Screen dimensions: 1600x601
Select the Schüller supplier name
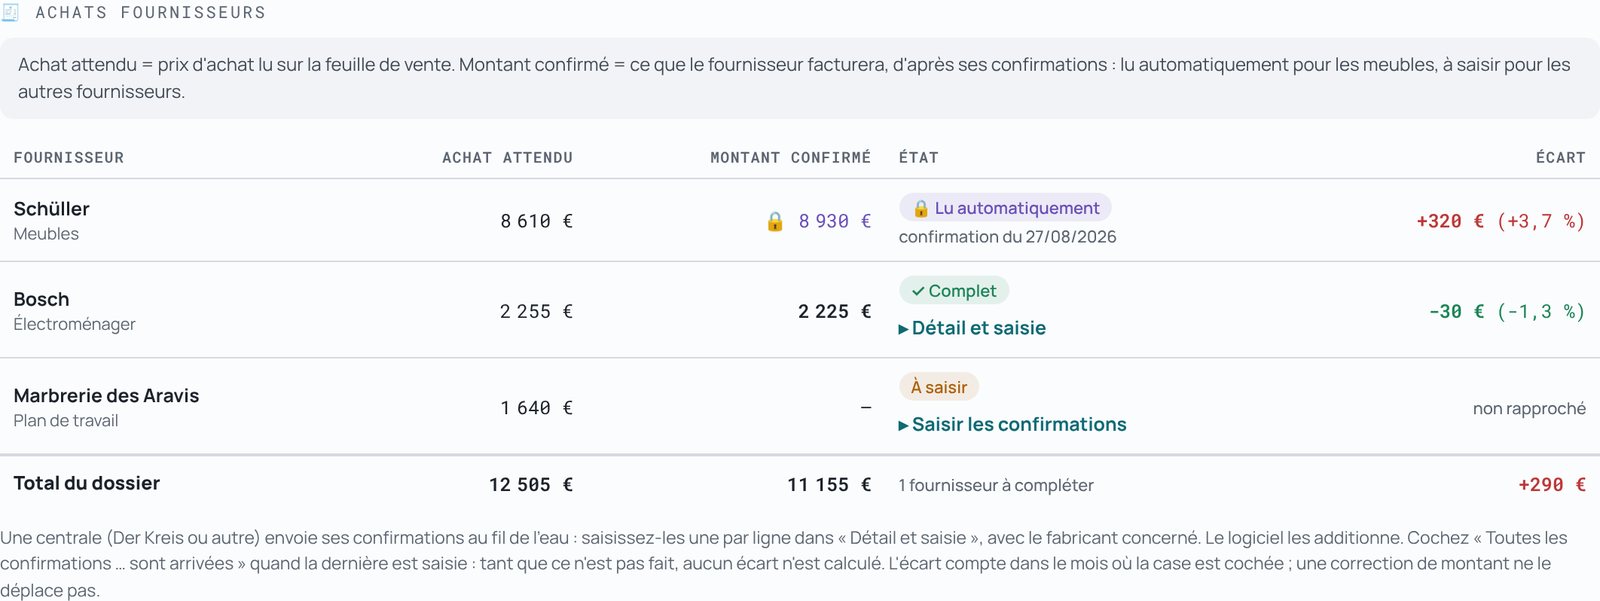click(x=52, y=209)
